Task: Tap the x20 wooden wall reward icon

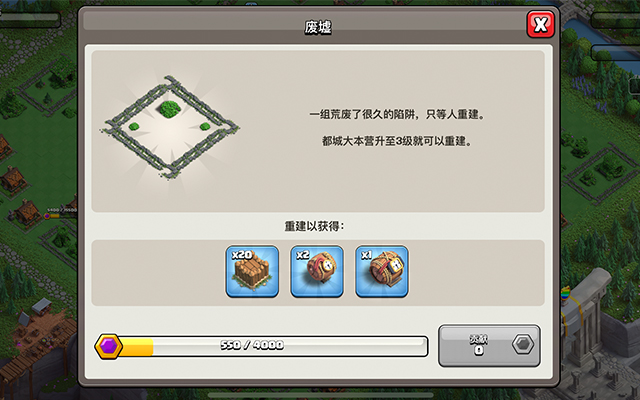Action: [252, 271]
